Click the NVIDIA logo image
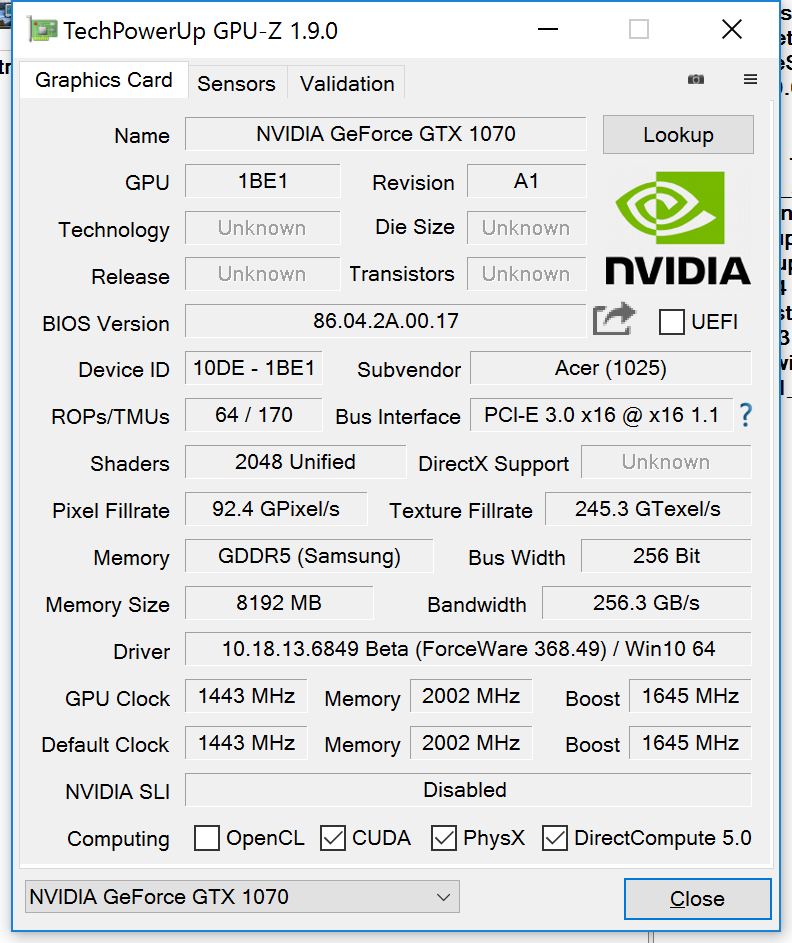This screenshot has width=792, height=943. 677,228
